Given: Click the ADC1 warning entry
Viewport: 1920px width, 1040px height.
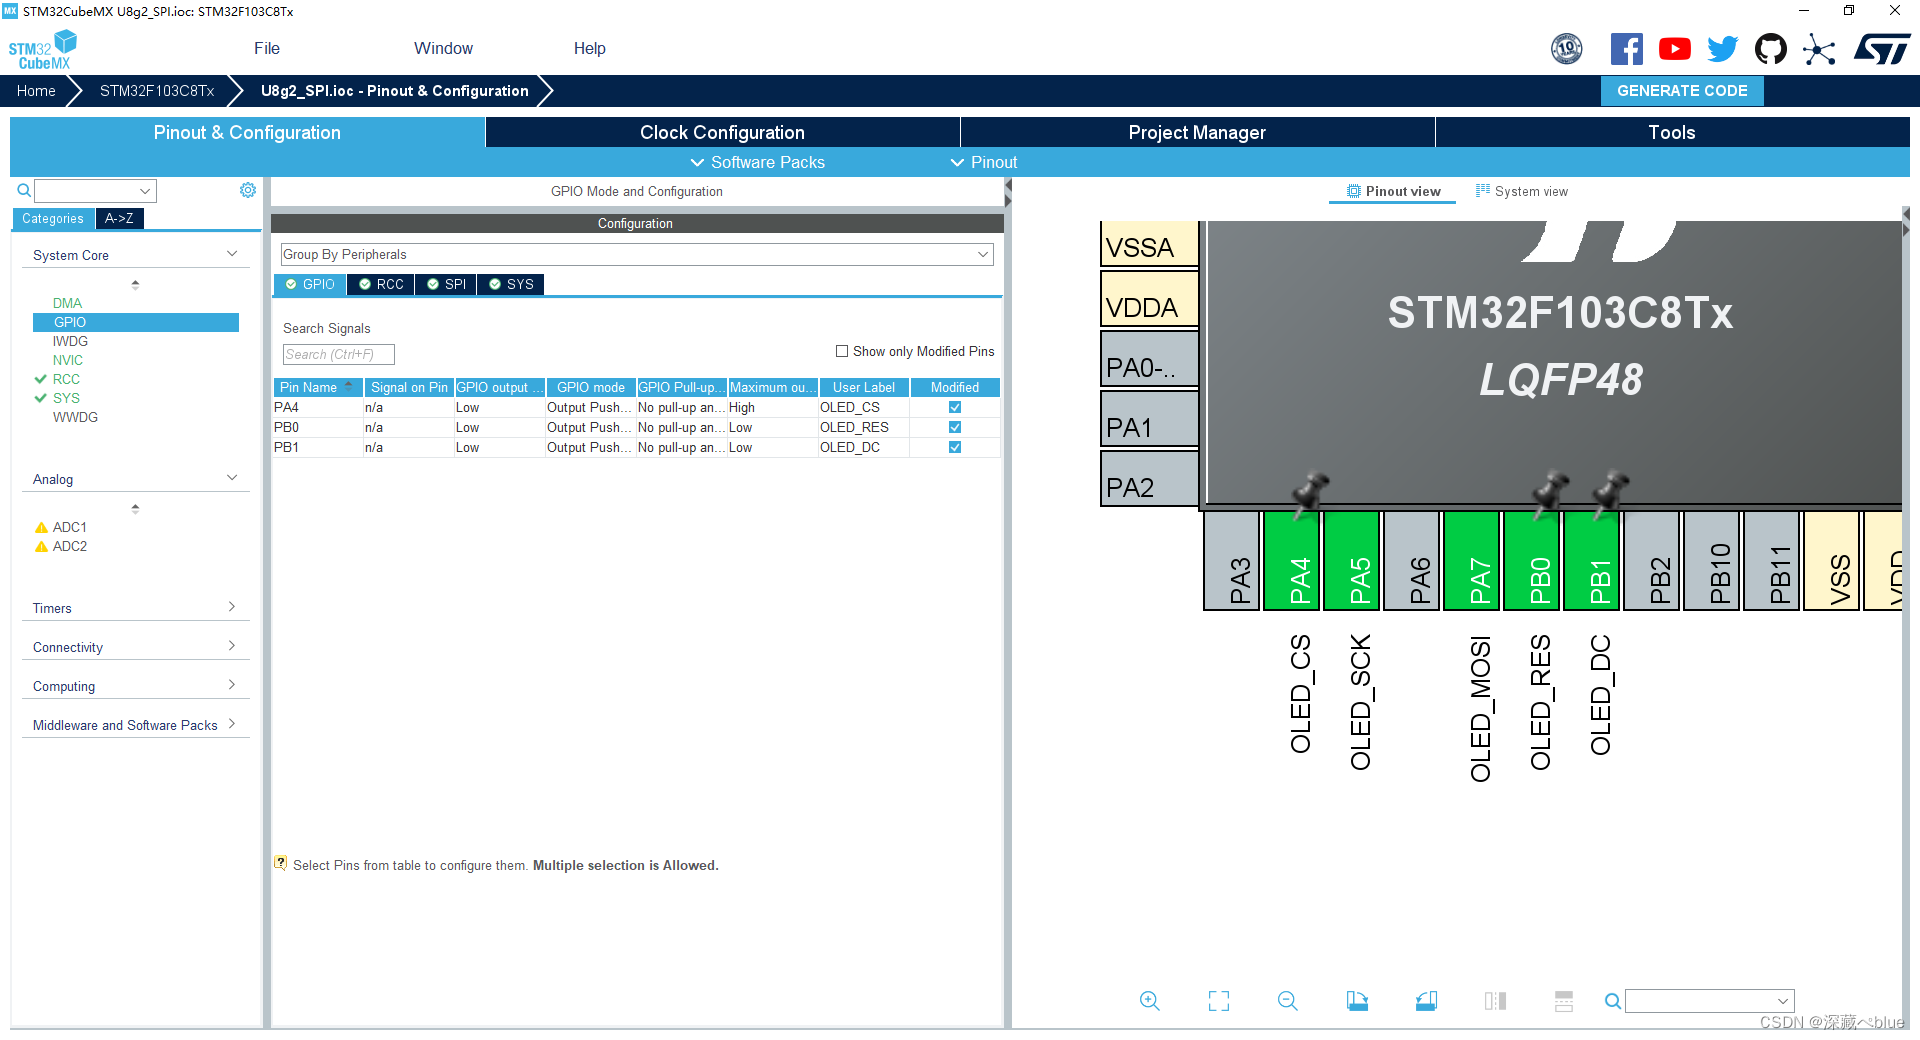Looking at the screenshot, I should [60, 527].
